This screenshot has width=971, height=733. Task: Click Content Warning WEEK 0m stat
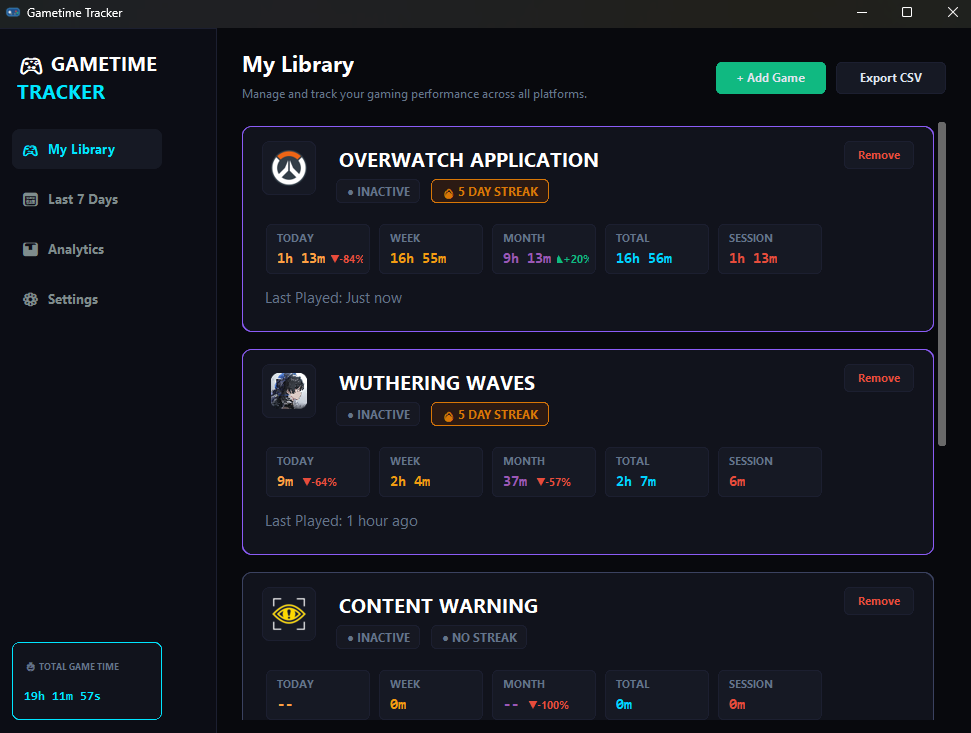coord(431,695)
